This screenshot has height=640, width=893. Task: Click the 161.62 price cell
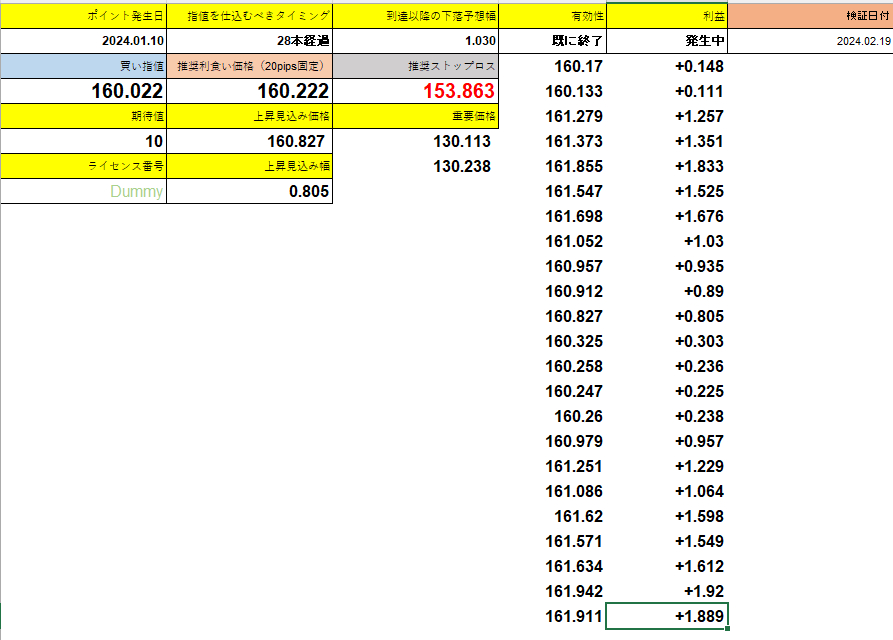[552, 517]
